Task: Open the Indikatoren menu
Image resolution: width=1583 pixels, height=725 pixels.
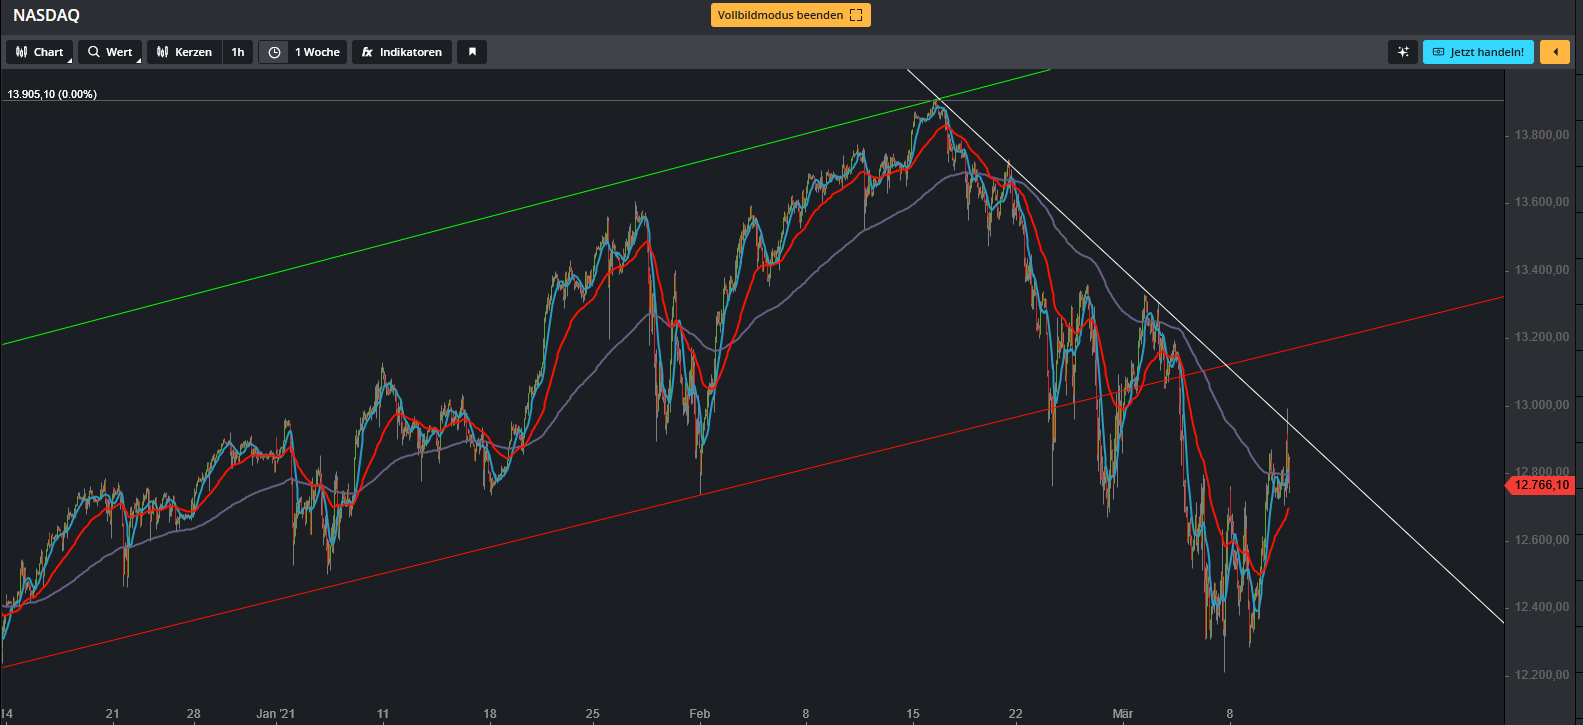Action: click(402, 52)
